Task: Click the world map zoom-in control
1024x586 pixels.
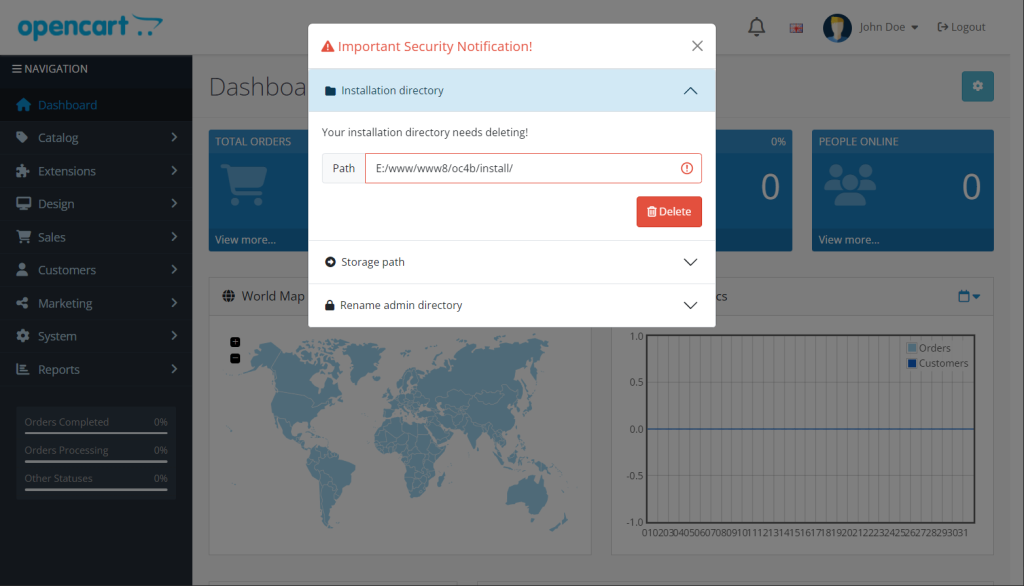Action: (234, 341)
